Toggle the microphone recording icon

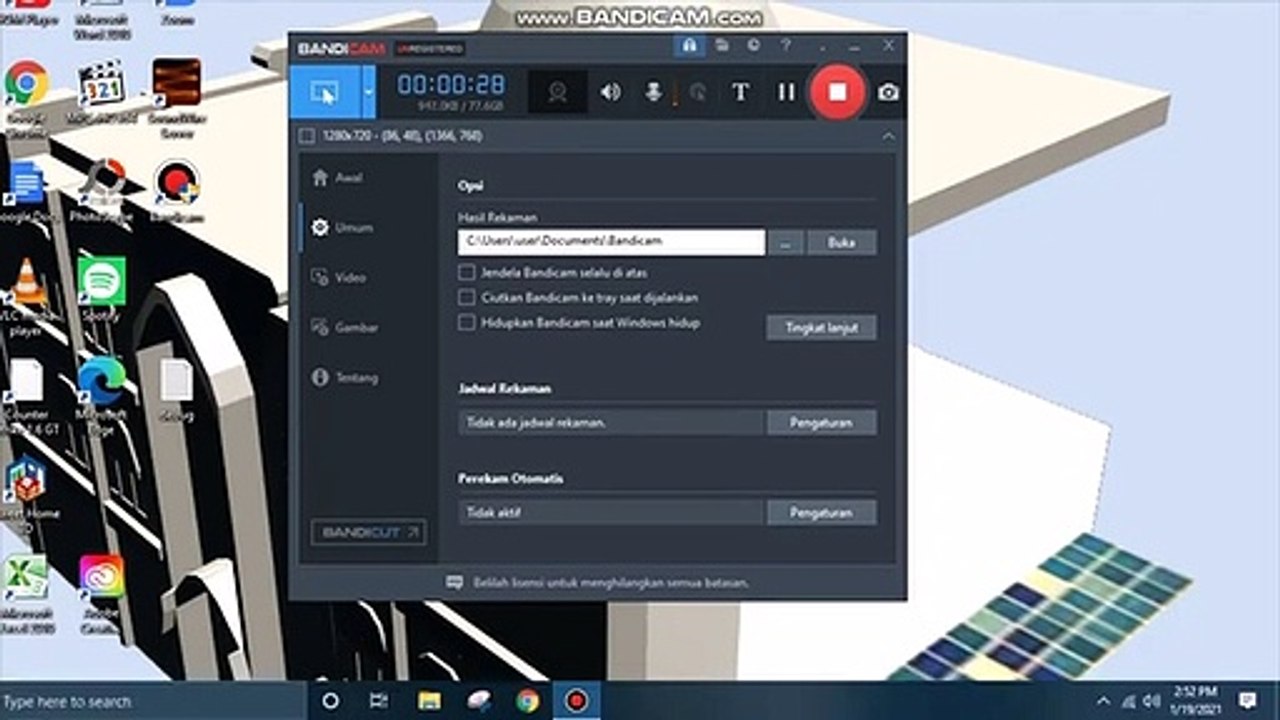click(x=654, y=92)
